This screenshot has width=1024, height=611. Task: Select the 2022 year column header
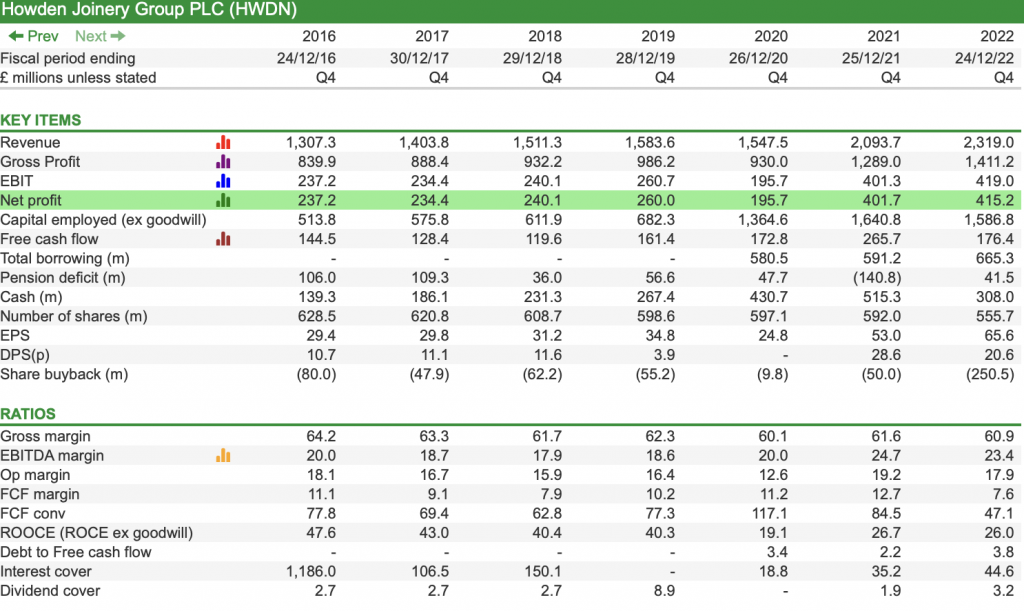pos(996,36)
